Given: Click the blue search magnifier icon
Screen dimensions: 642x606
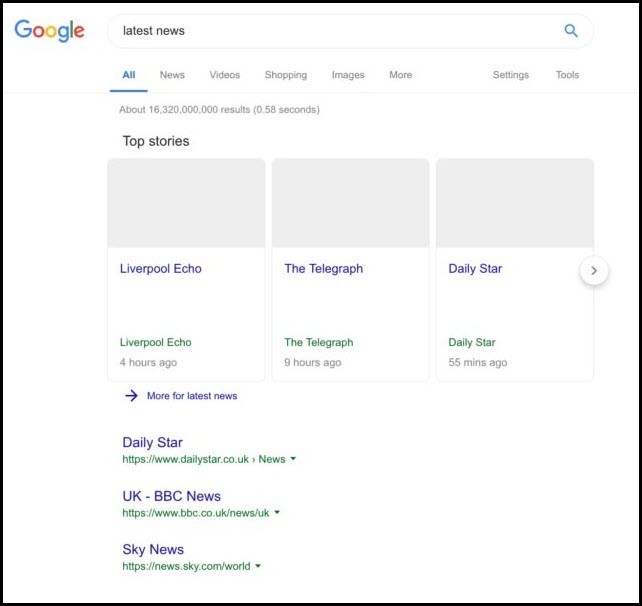Looking at the screenshot, I should (x=571, y=31).
